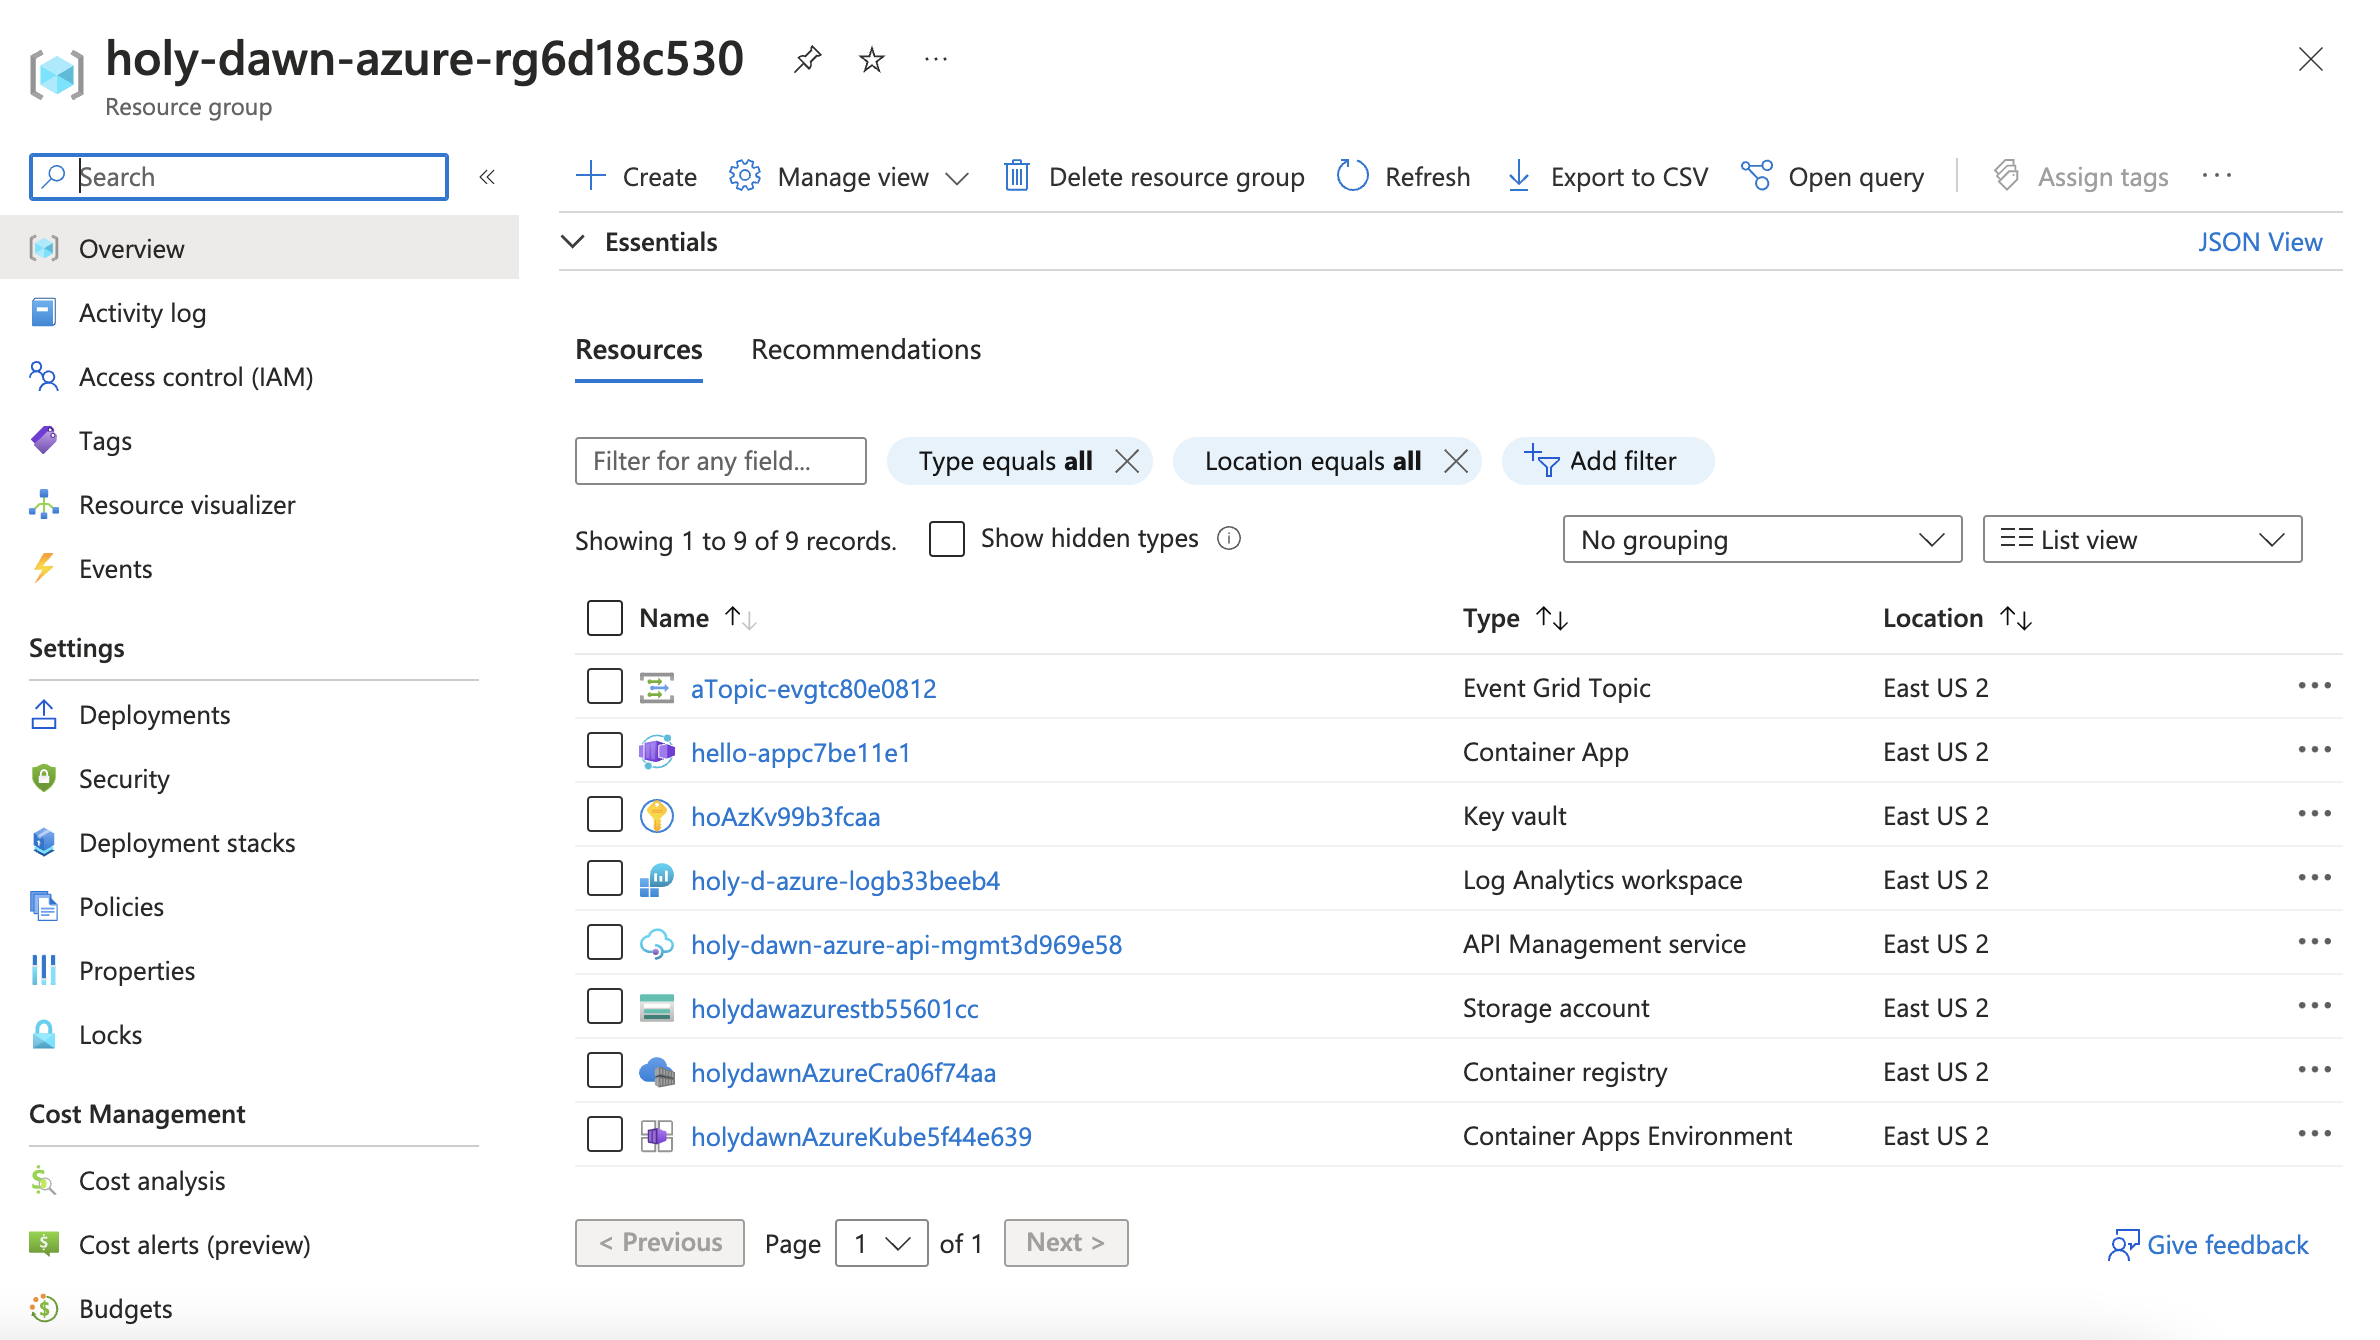Click the Add filter button
The width and height of the screenshot is (2380, 1340).
(x=1607, y=461)
